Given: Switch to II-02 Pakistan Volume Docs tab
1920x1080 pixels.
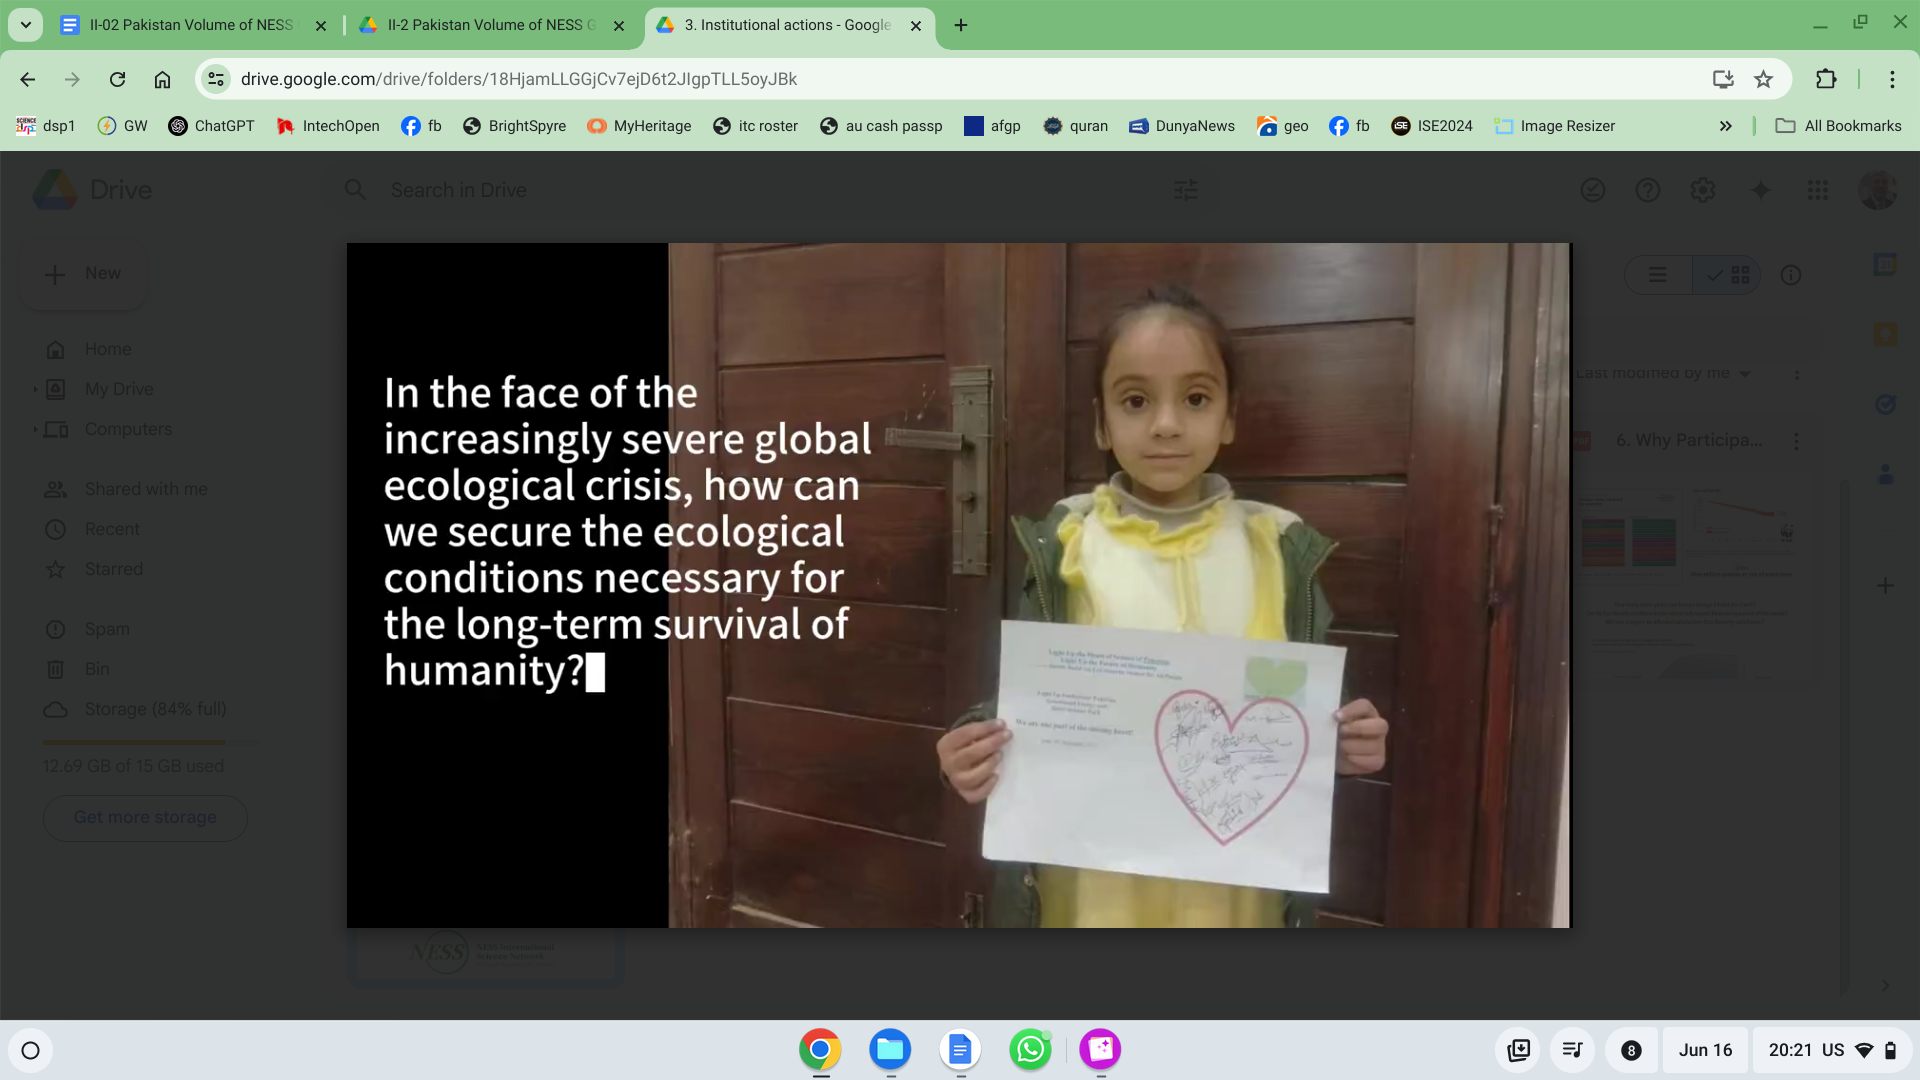Looking at the screenshot, I should coord(178,25).
